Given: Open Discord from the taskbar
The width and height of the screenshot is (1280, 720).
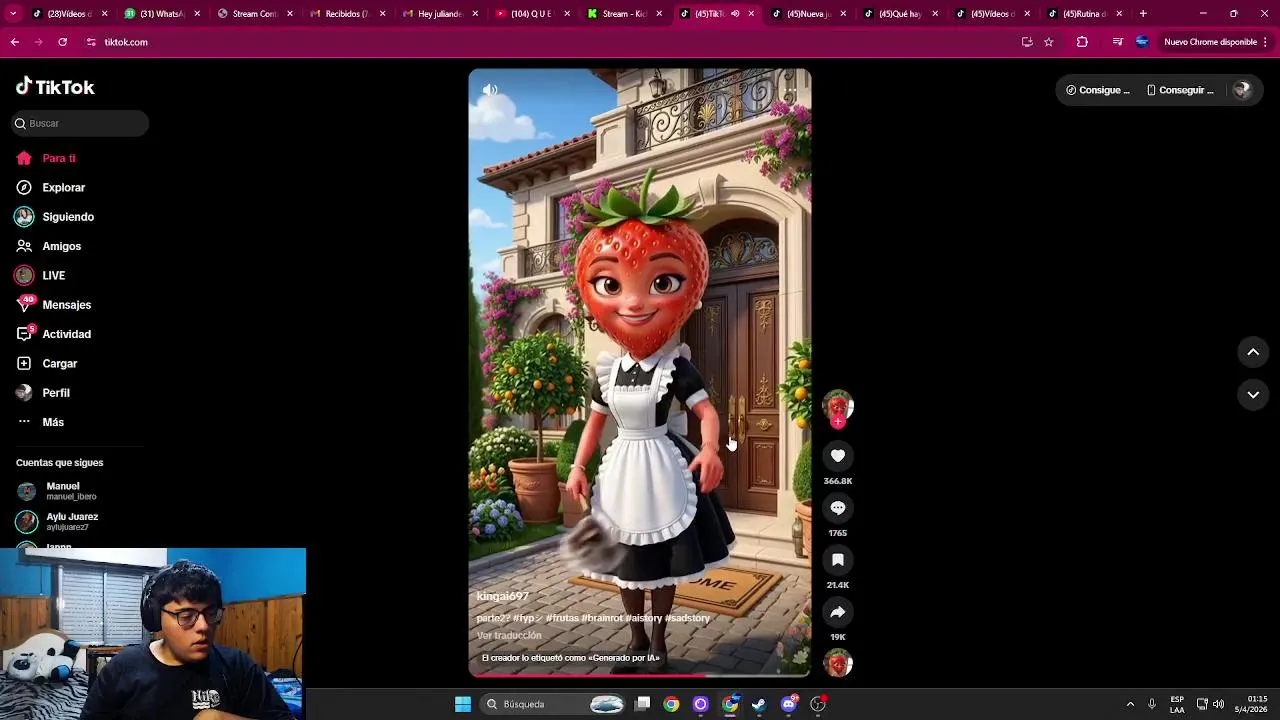Looking at the screenshot, I should (x=789, y=704).
